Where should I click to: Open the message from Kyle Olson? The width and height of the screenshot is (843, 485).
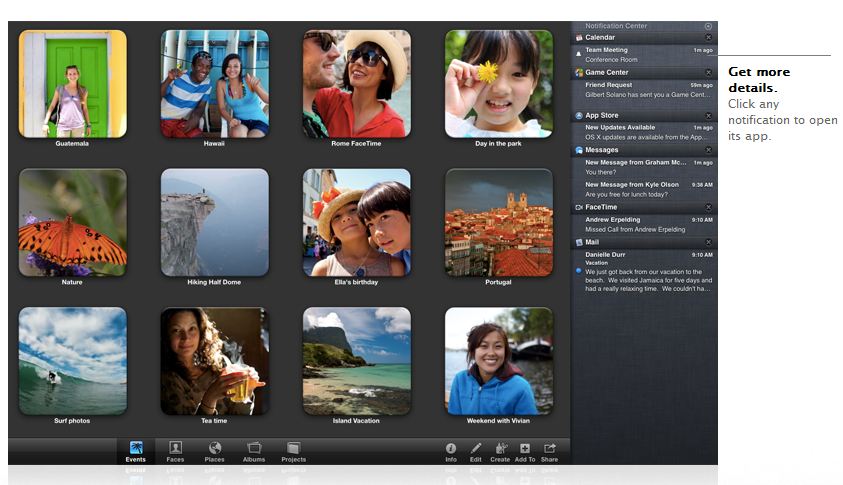pyautogui.click(x=644, y=189)
